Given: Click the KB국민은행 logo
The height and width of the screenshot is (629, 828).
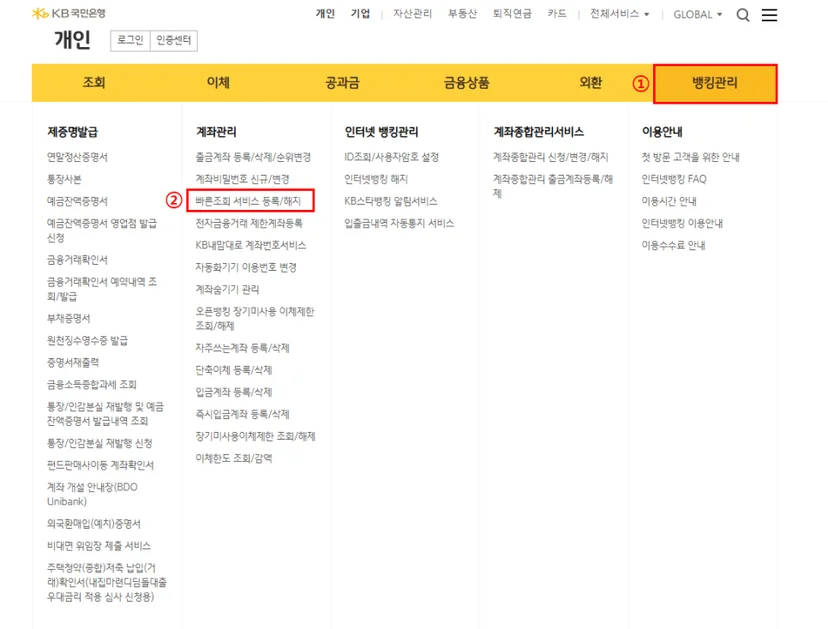Looking at the screenshot, I should [x=69, y=13].
